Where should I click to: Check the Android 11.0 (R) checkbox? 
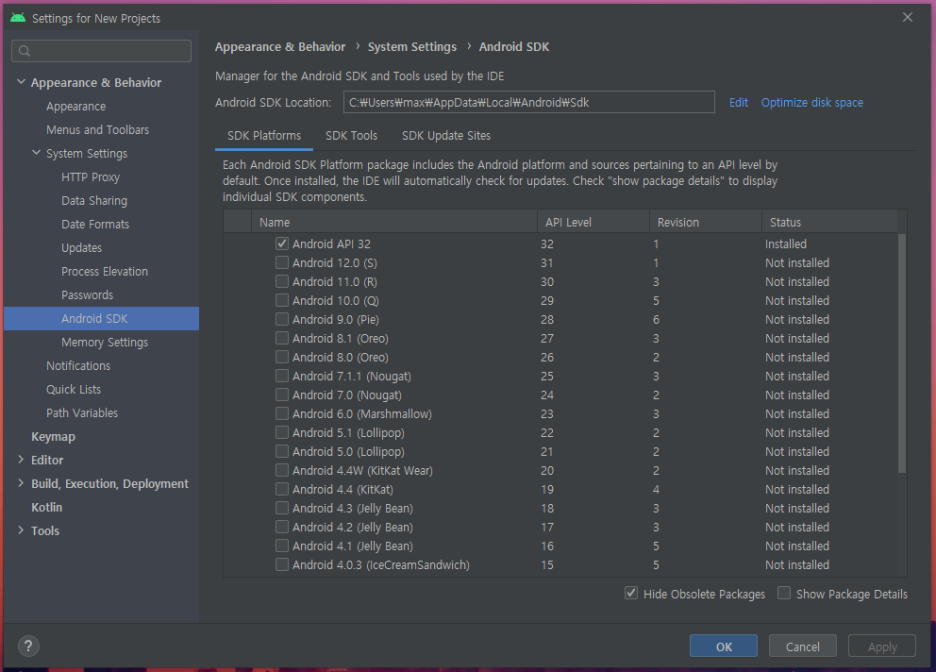[x=282, y=281]
